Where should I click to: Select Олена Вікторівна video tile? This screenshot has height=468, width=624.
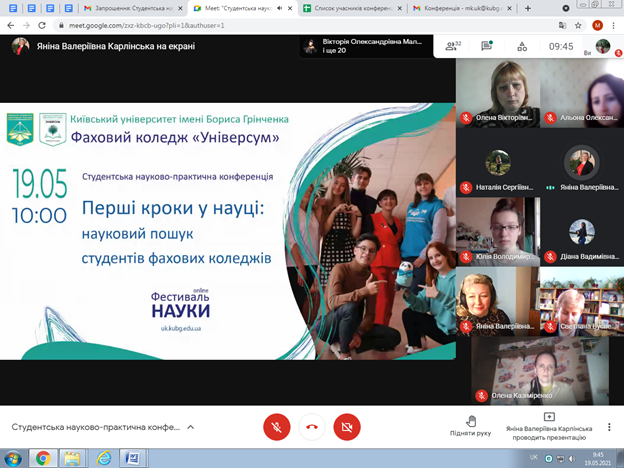coord(497,100)
